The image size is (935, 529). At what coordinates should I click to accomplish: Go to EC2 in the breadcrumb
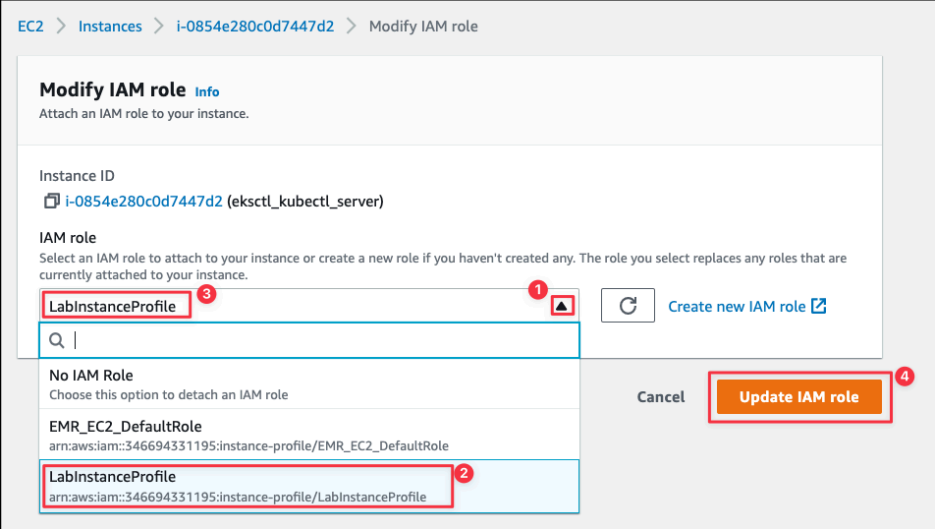coord(30,26)
